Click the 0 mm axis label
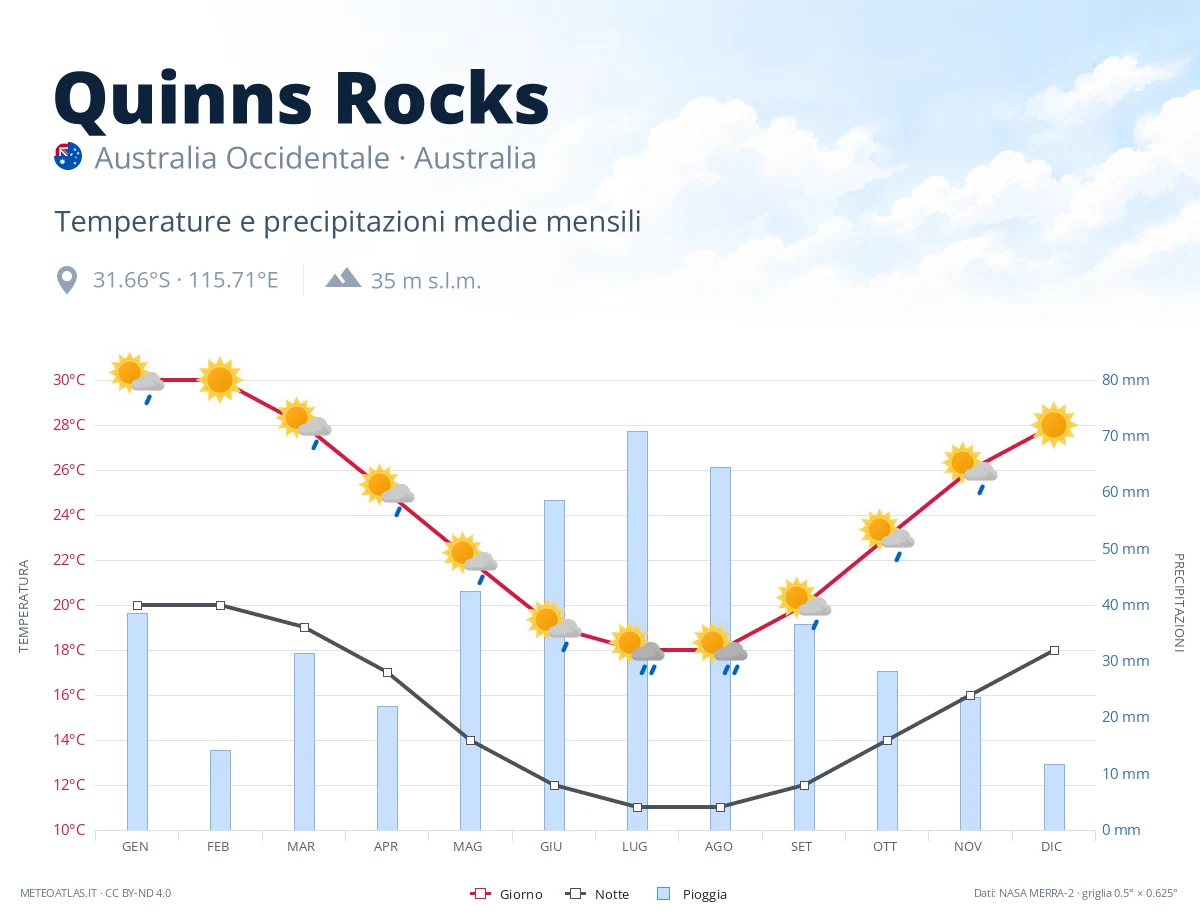Image resolution: width=1200 pixels, height=920 pixels. 1121,830
